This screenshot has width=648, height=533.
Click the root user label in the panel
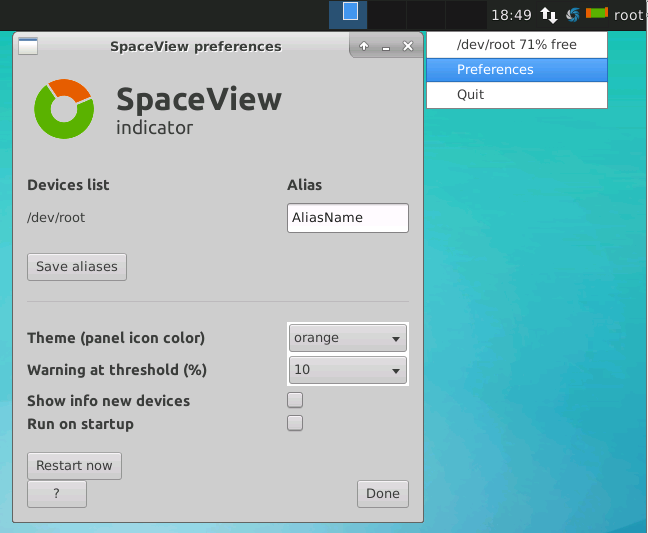[x=629, y=16]
